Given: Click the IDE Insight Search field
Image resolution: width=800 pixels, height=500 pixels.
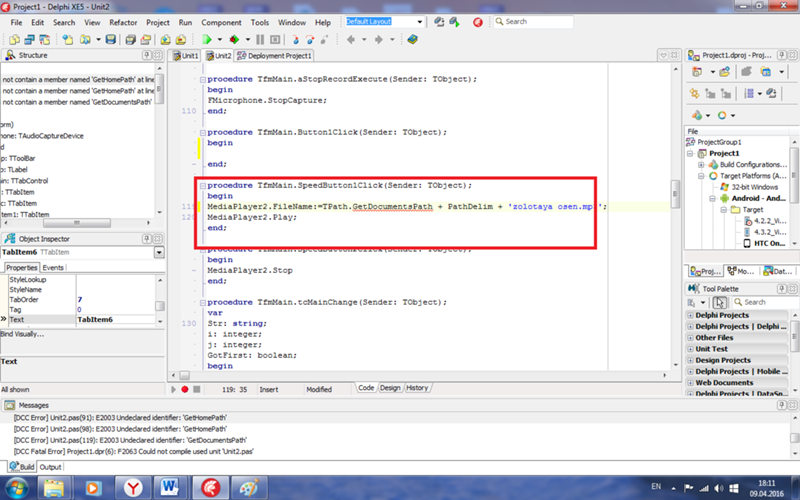Looking at the screenshot, I should 533,21.
